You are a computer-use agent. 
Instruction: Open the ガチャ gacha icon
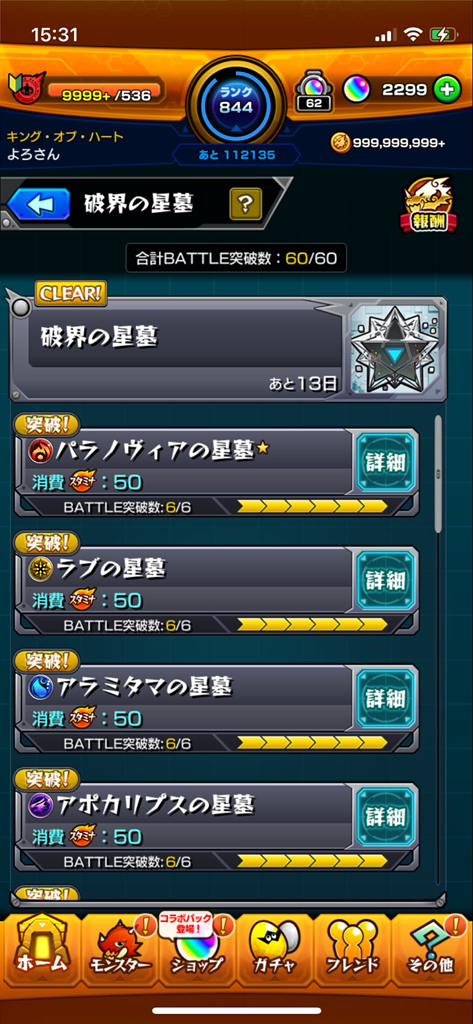point(274,951)
